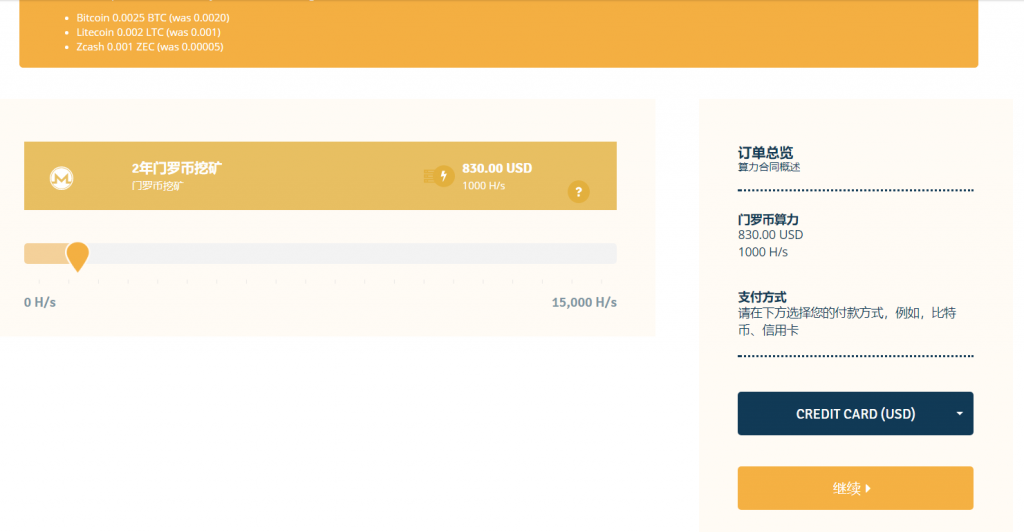Click the Zcash 0.001 ZEC notice line

[x=150, y=46]
